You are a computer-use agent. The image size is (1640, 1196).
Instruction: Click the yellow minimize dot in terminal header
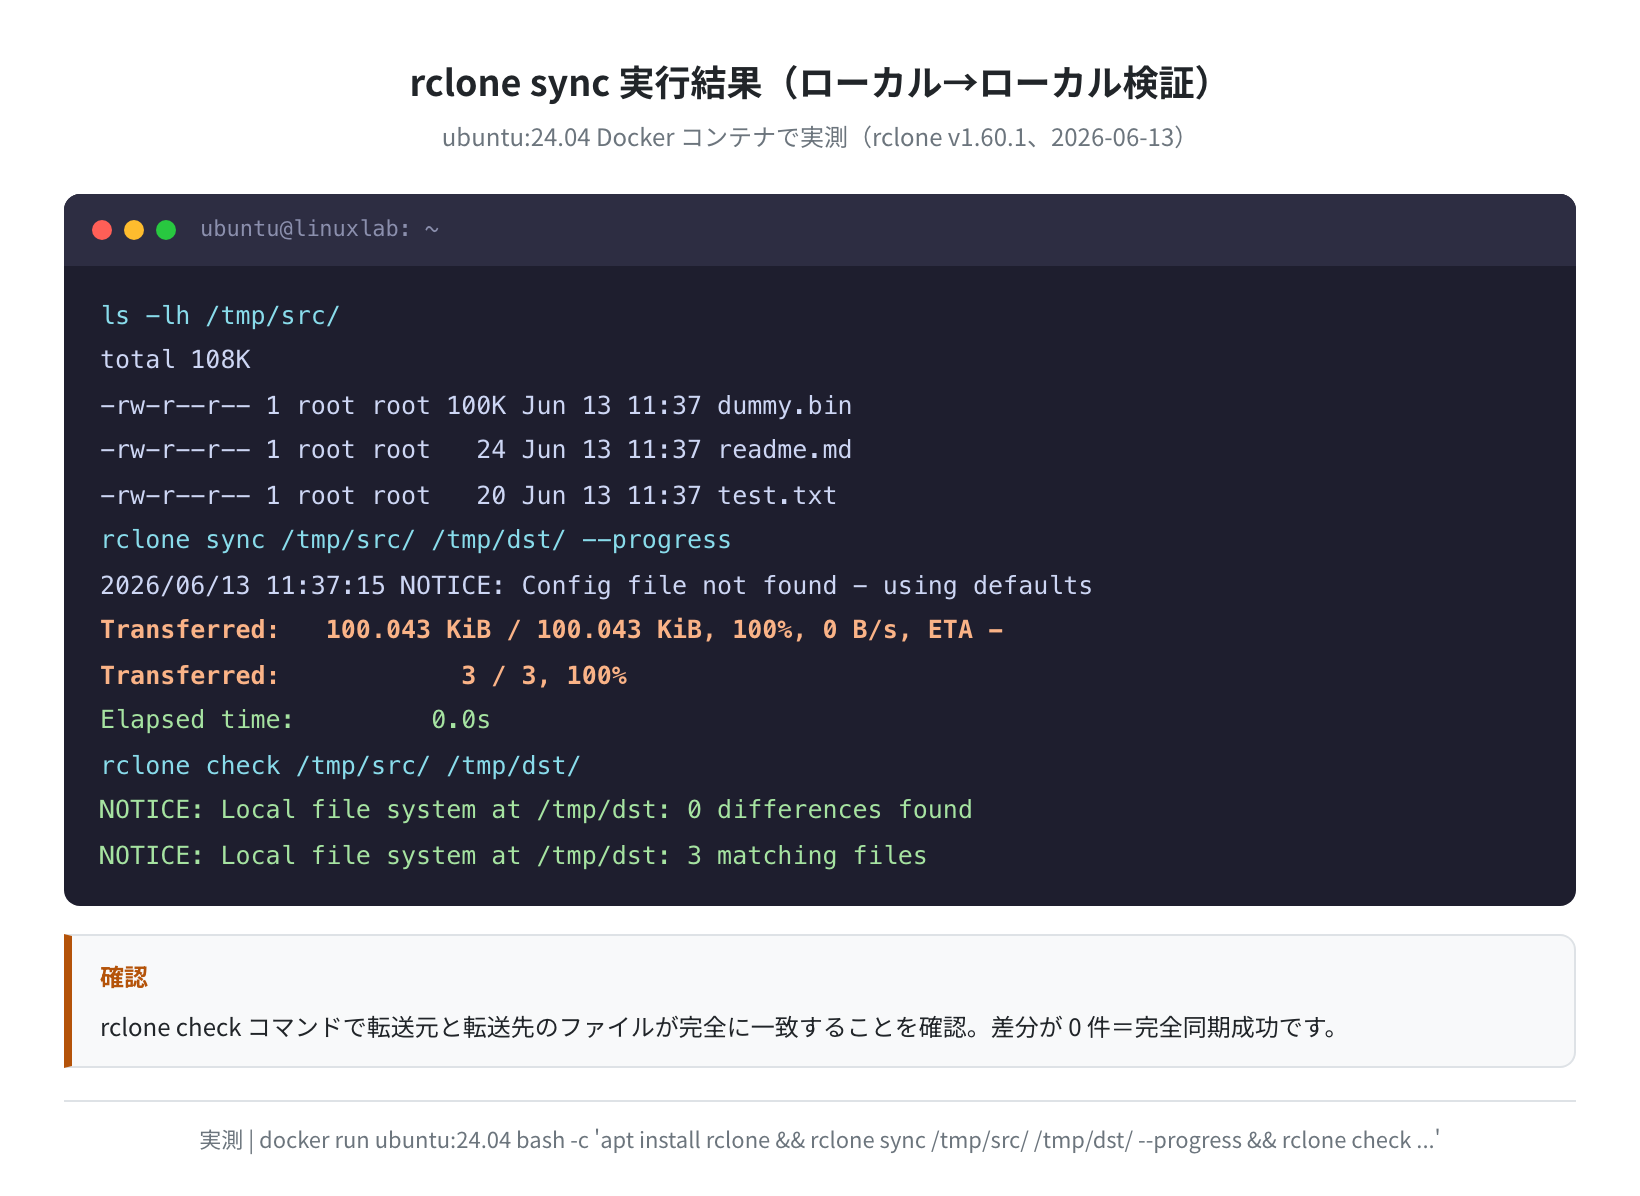(x=134, y=230)
